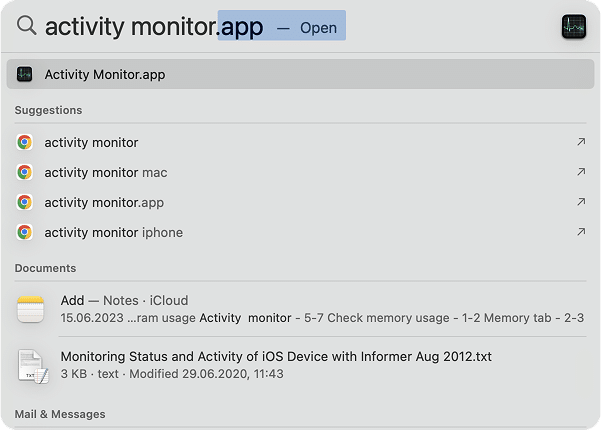This screenshot has width=601, height=430.
Task: Click the 'Mail & Messages' section header
Action: tap(60, 414)
